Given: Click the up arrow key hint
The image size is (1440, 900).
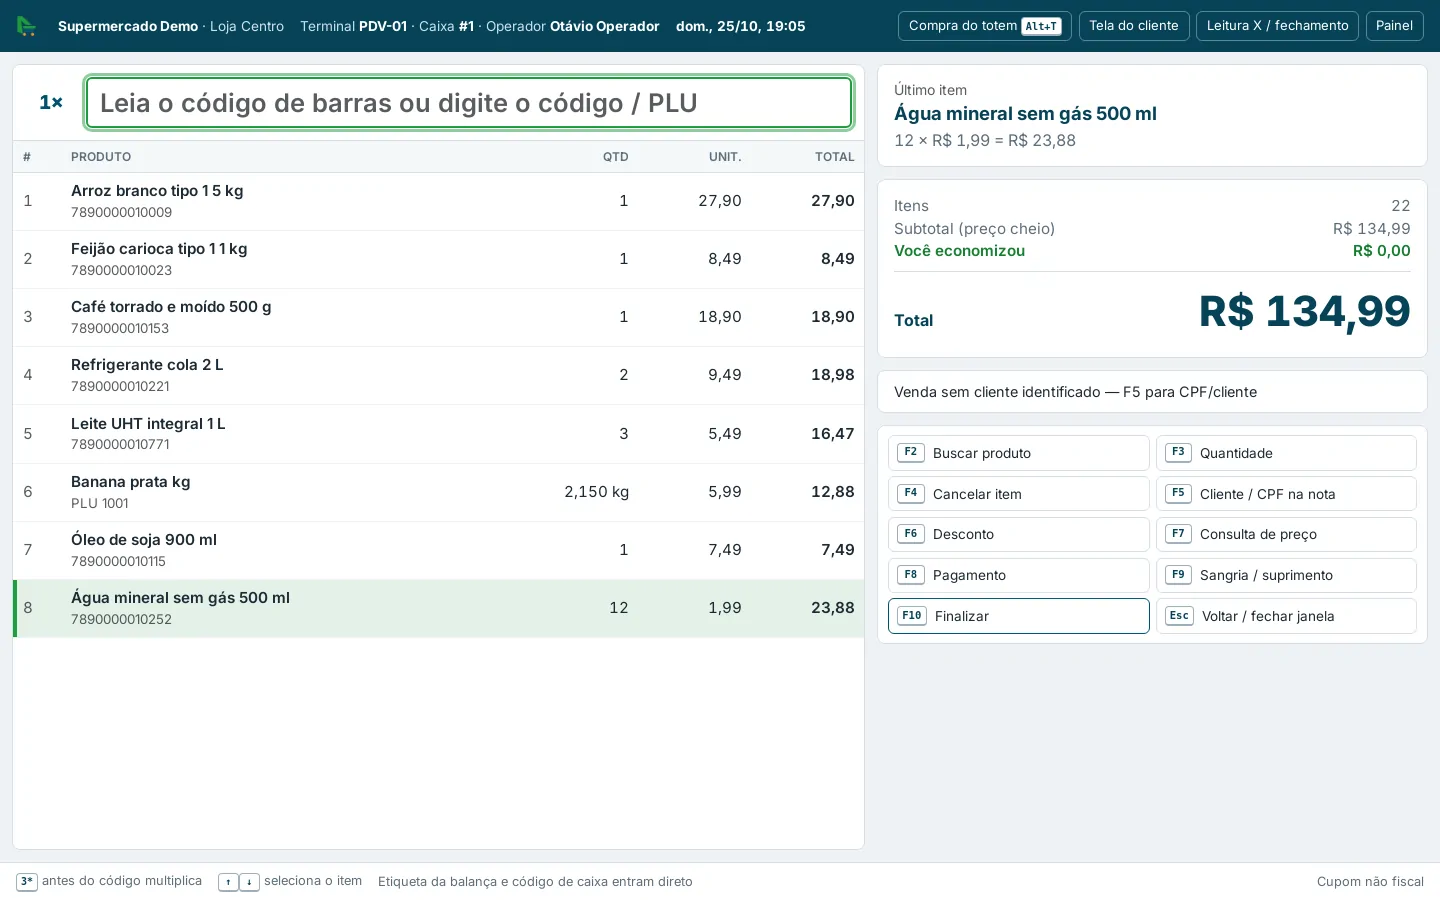Looking at the screenshot, I should (x=228, y=882).
